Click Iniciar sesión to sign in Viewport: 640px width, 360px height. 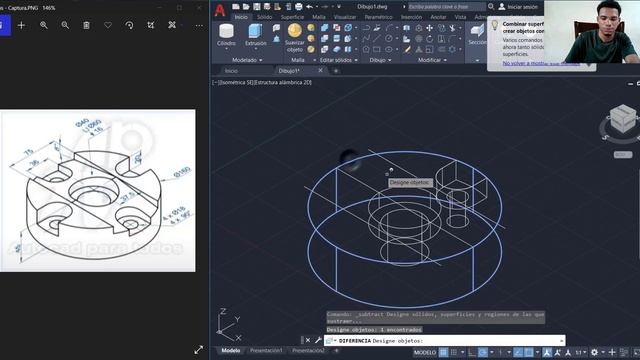click(522, 7)
